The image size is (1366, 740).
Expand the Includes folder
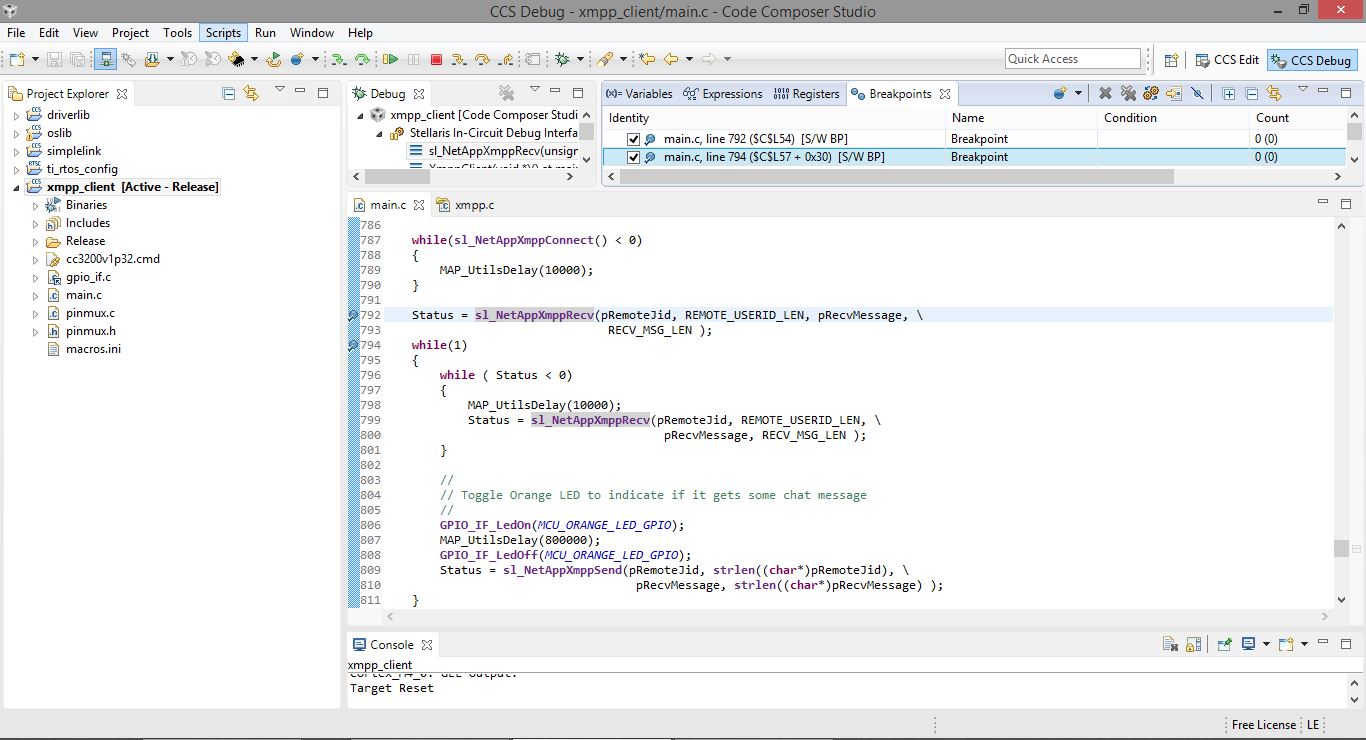[35, 223]
